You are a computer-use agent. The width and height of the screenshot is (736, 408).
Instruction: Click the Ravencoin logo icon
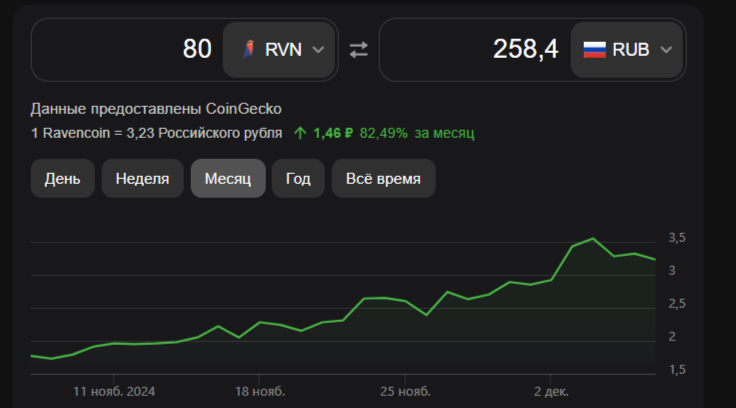(x=249, y=49)
